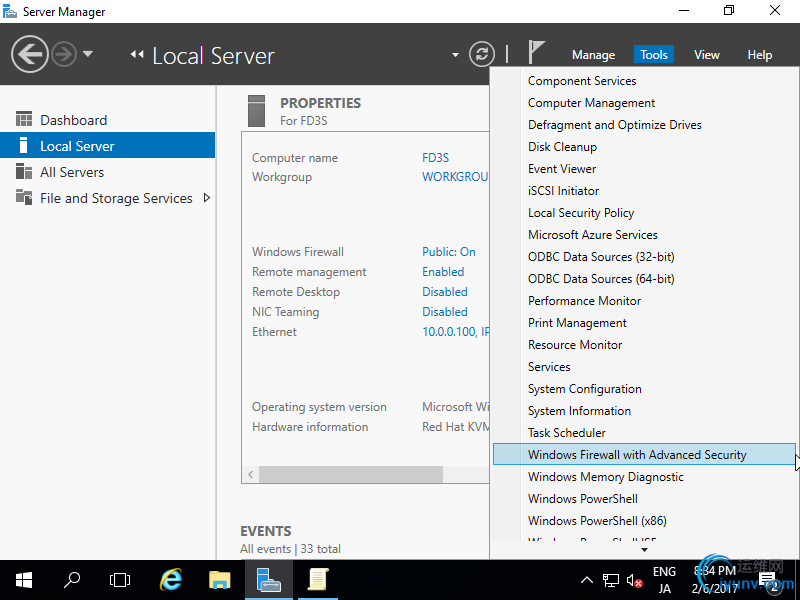Click the refresh icon in header
Screen dimensions: 800x600
[482, 54]
